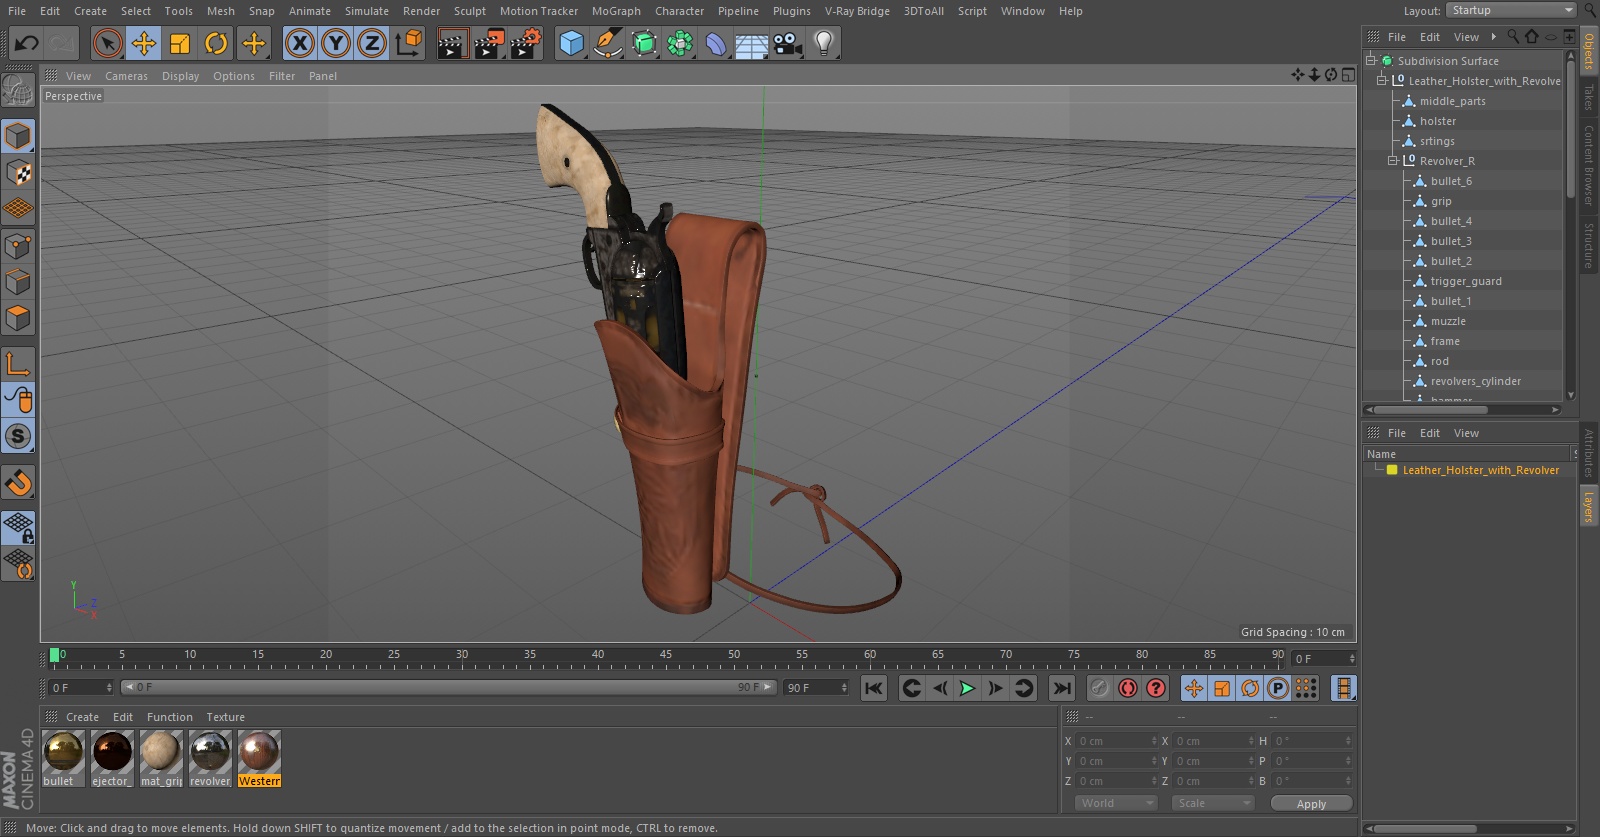Switch to the Takes side tab
This screenshot has height=837, width=1600.
(1589, 96)
